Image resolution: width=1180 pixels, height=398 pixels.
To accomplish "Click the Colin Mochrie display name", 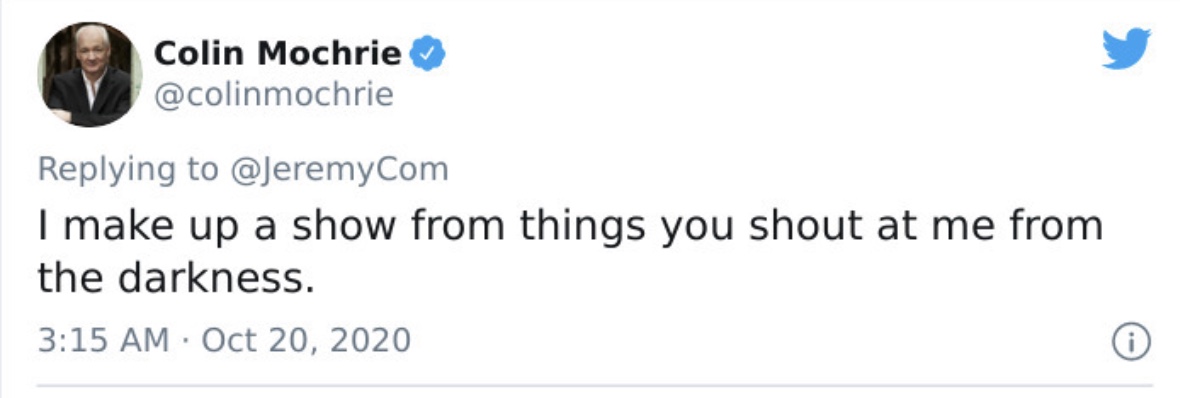I will click(x=278, y=53).
